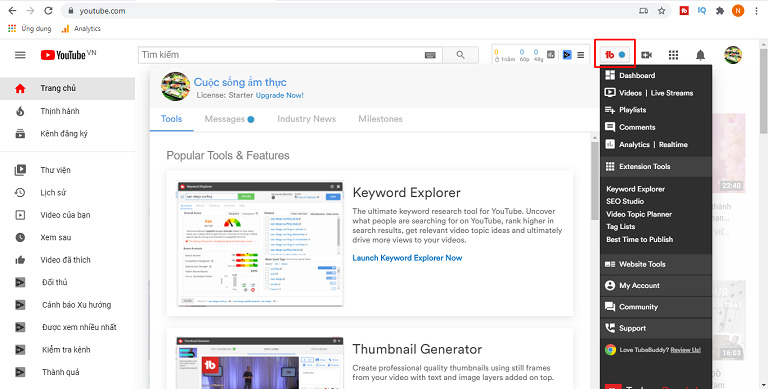Click the Tìm kiếm search field

[x=282, y=55]
